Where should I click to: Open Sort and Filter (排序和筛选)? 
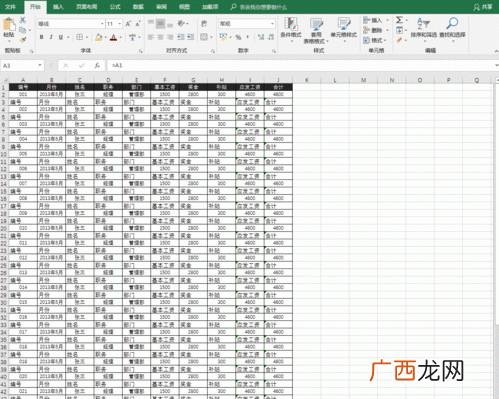coord(424,30)
